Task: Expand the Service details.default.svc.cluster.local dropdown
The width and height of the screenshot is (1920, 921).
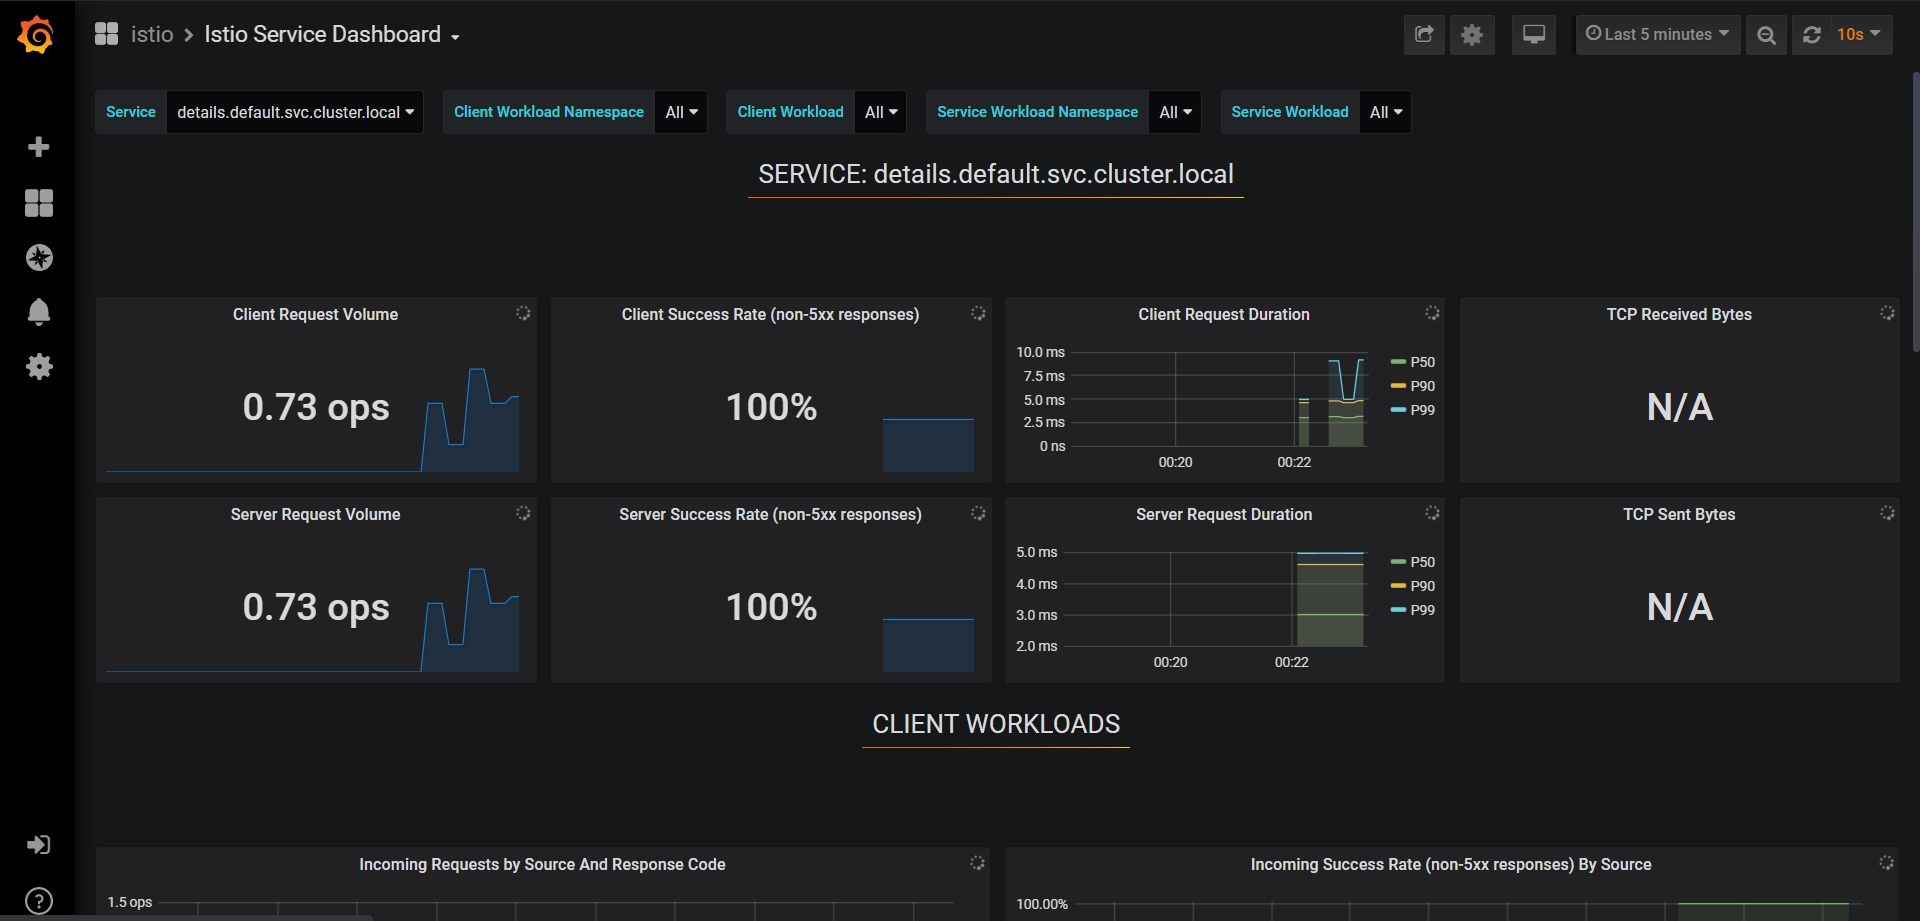Action: click(295, 112)
